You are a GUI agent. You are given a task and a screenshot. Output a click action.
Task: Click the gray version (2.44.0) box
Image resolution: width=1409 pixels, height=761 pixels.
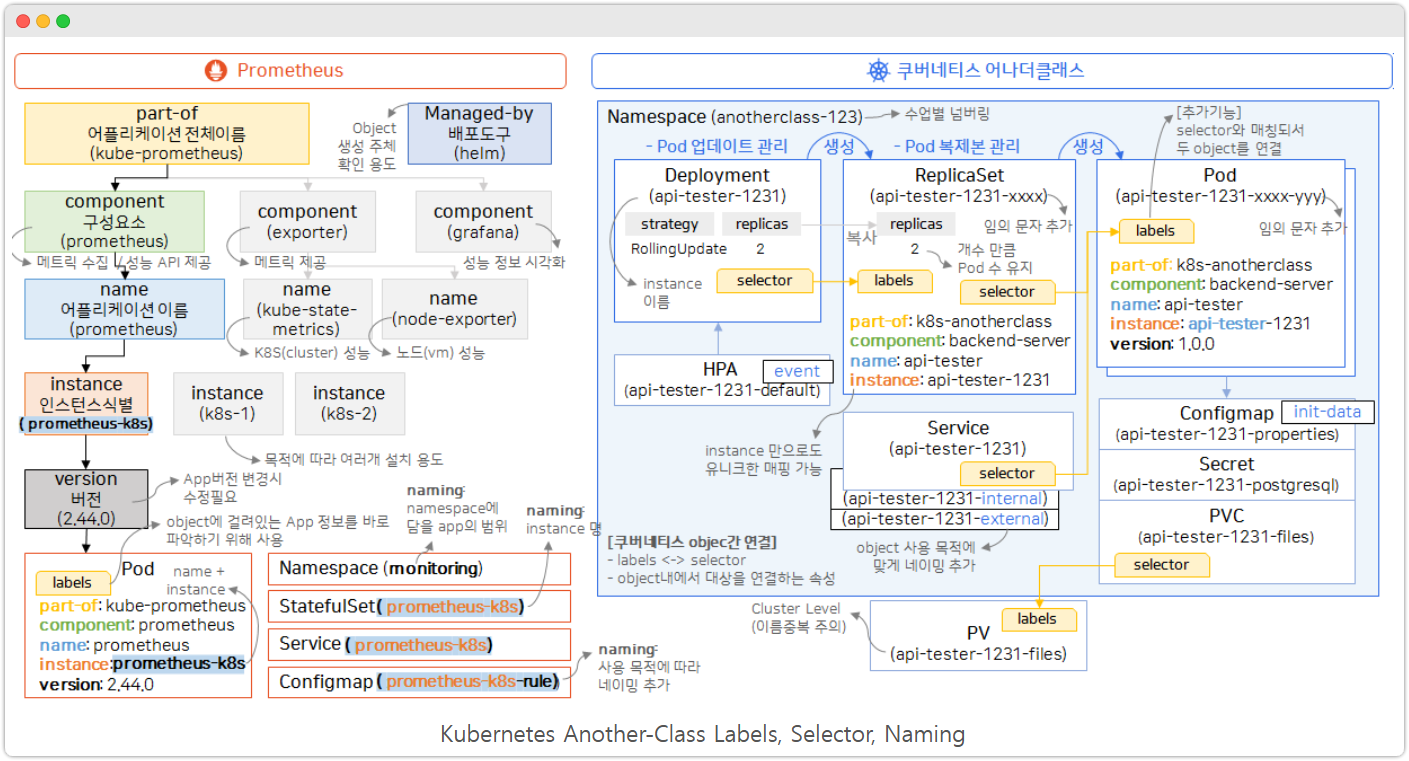(86, 498)
